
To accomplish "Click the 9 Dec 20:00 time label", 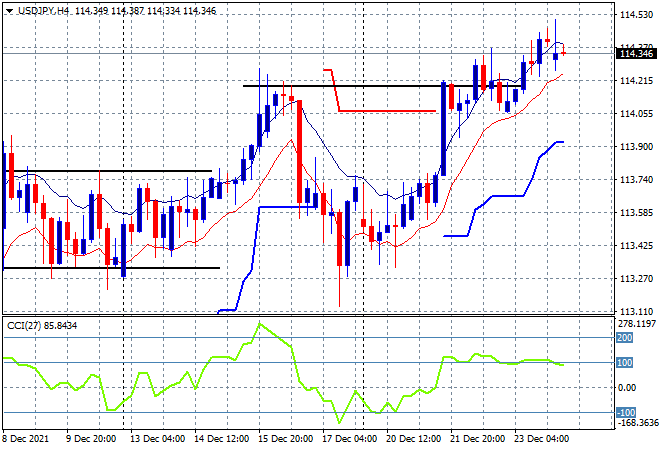I will (x=91, y=439).
